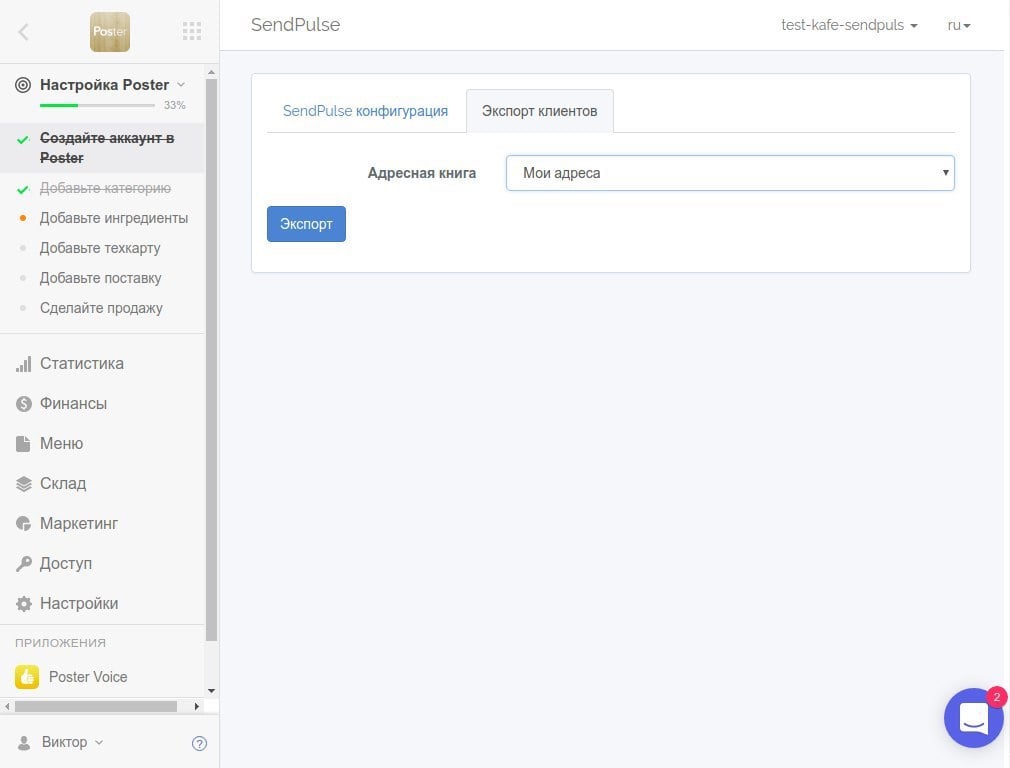The width and height of the screenshot is (1010, 768).
Task: Click the Настройка Poster progress bar
Action: [x=97, y=105]
